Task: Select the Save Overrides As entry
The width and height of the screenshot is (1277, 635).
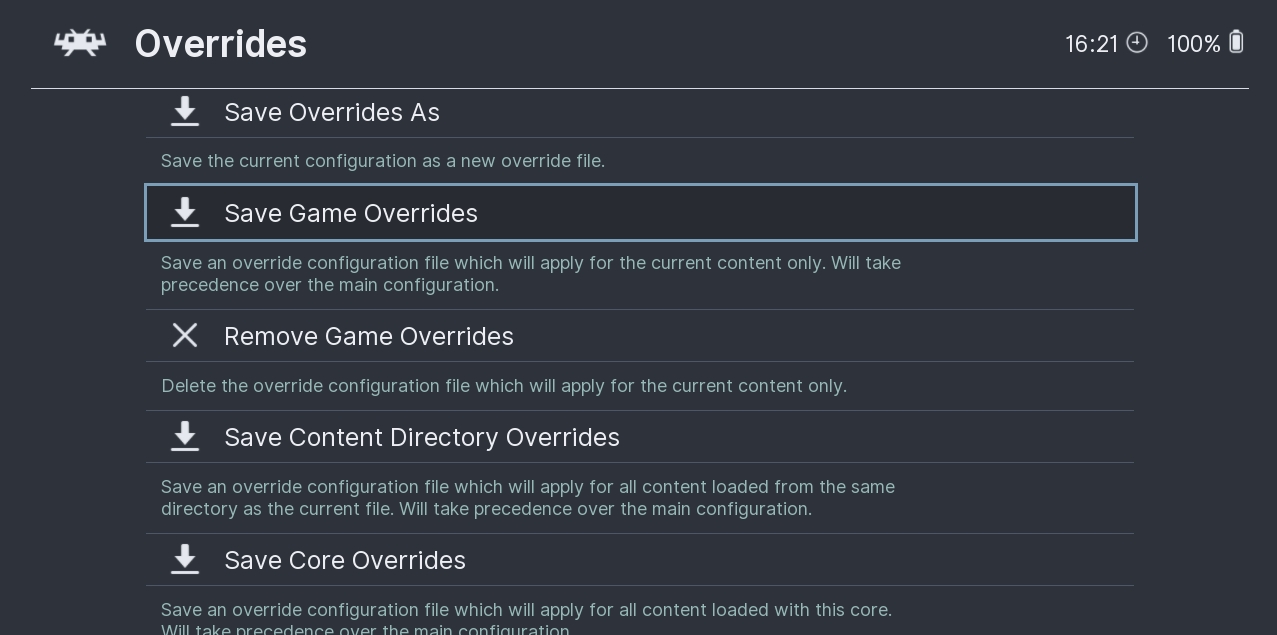Action: [x=332, y=112]
